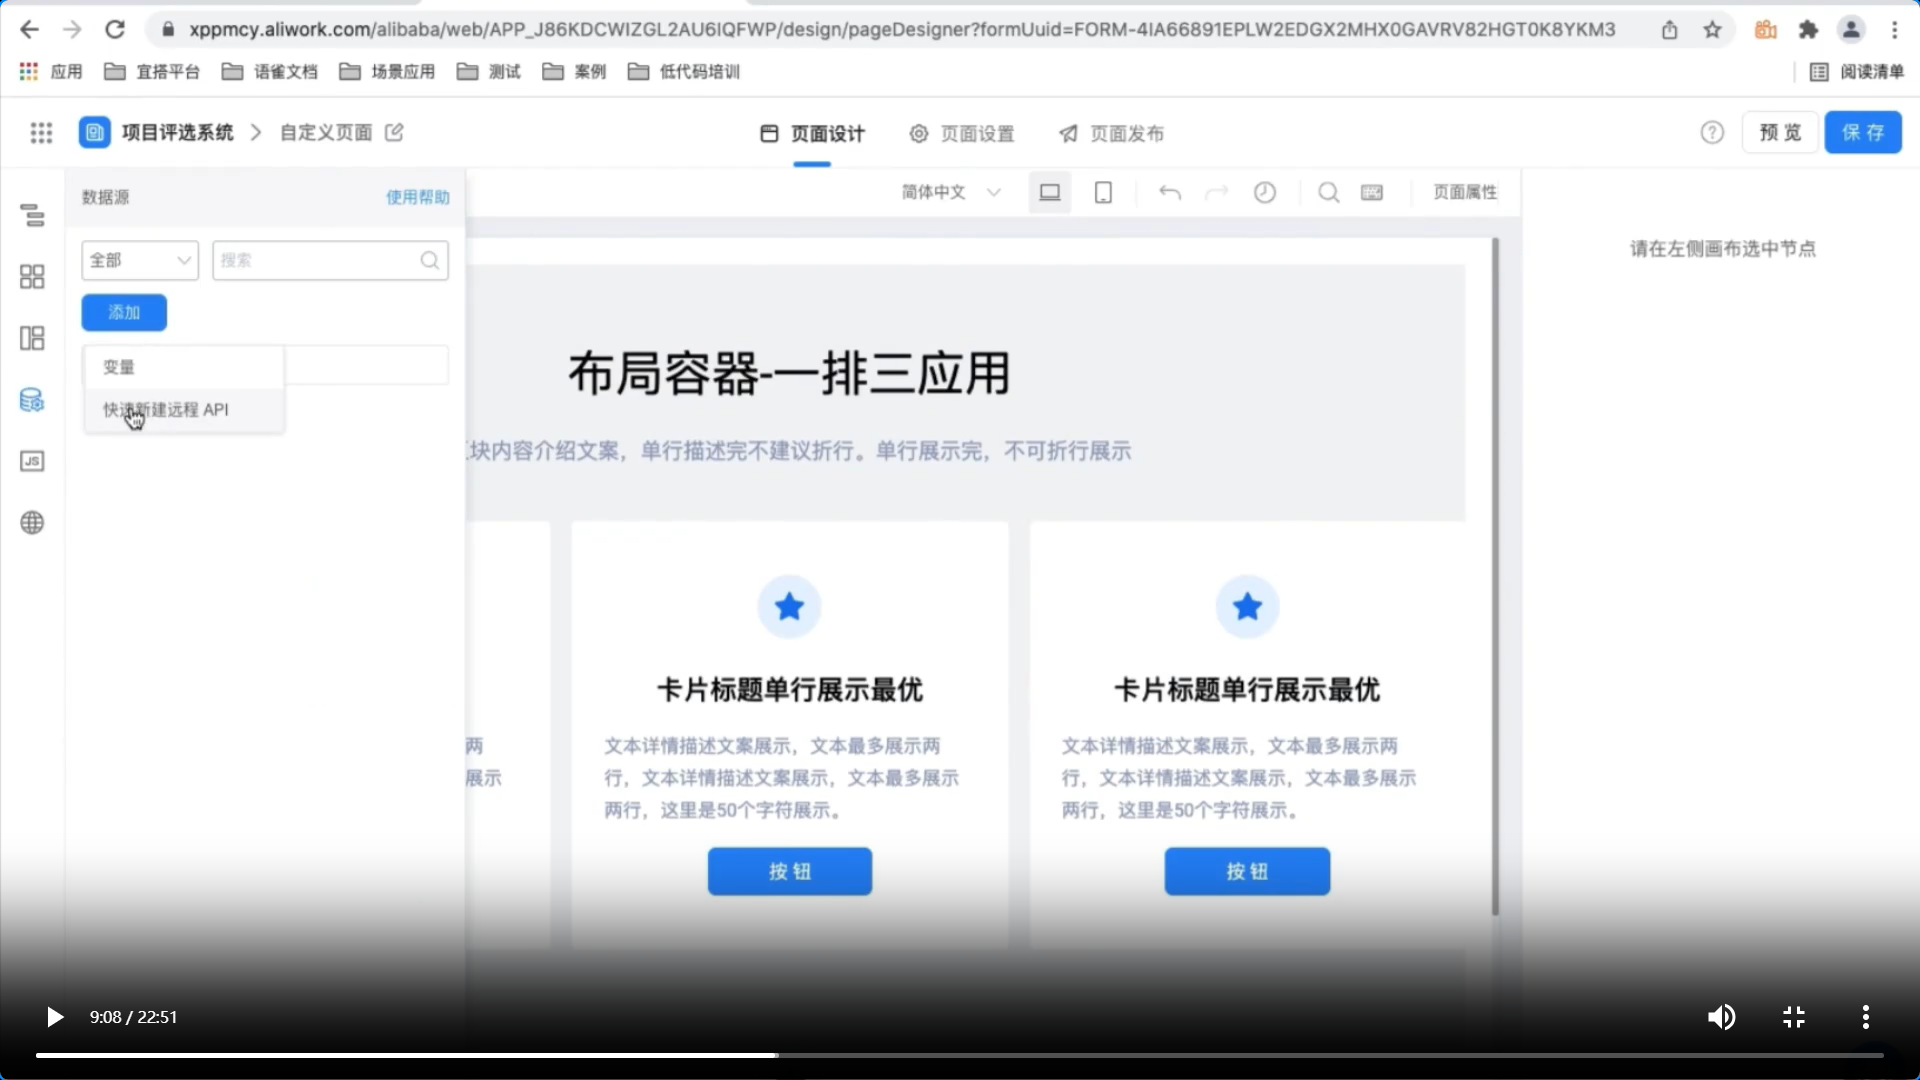
Task: Click the undo arrow in toolbar
Action: (x=1169, y=192)
